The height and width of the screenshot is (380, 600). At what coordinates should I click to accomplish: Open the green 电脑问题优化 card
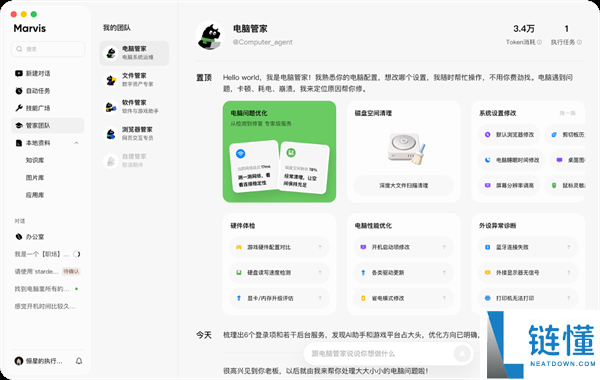point(279,152)
